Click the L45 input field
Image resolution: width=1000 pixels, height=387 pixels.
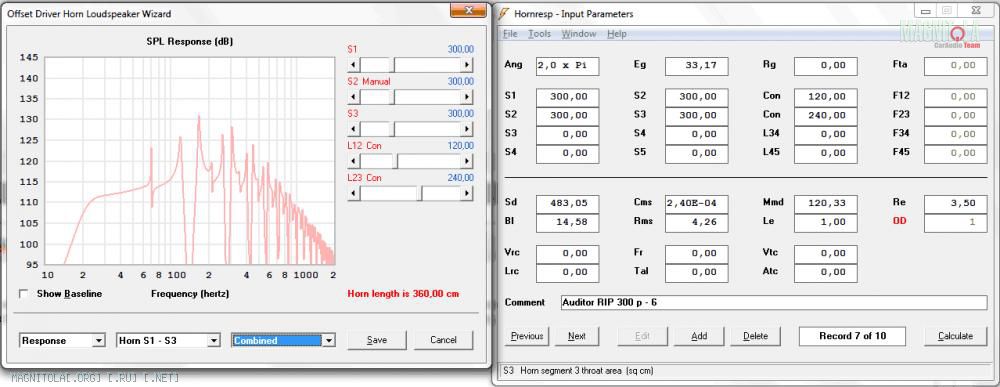coord(826,154)
